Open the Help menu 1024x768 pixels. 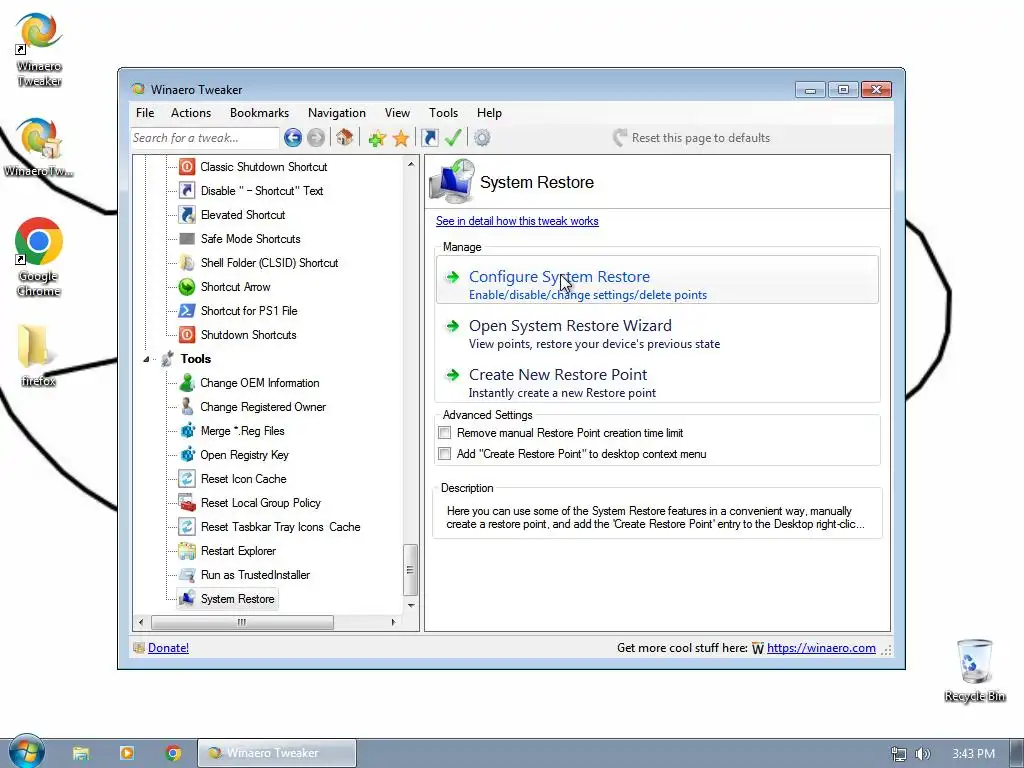pos(489,113)
